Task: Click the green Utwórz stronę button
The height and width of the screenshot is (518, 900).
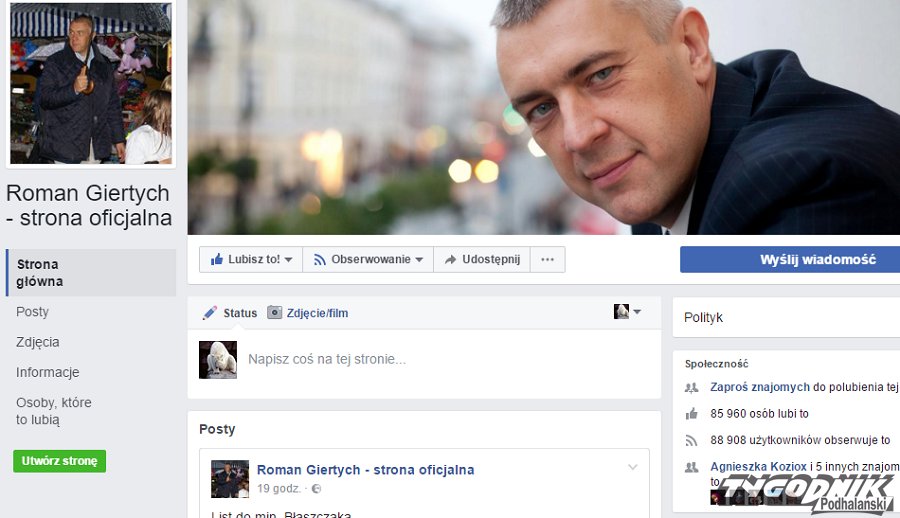Action: (x=59, y=461)
